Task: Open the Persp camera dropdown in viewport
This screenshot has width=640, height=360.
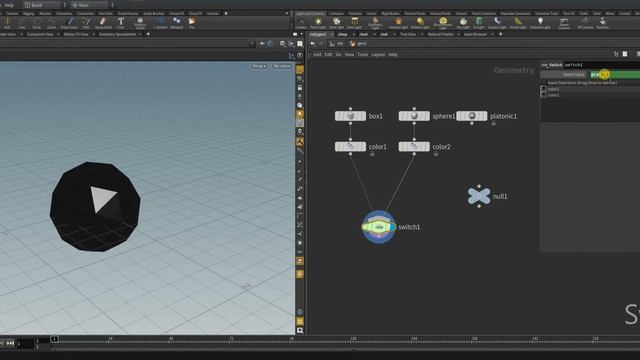Action: [x=259, y=66]
